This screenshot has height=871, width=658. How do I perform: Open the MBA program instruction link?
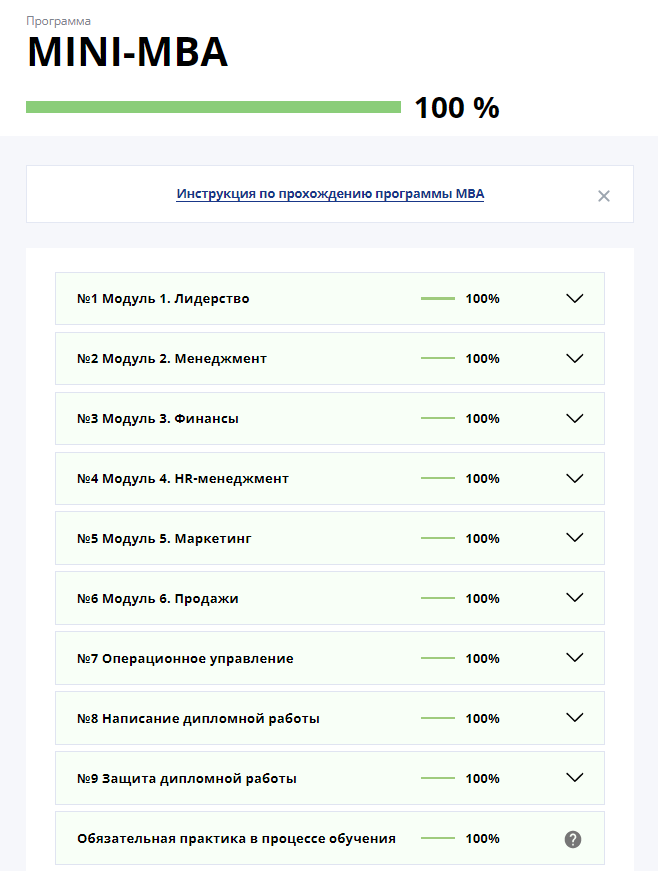330,194
